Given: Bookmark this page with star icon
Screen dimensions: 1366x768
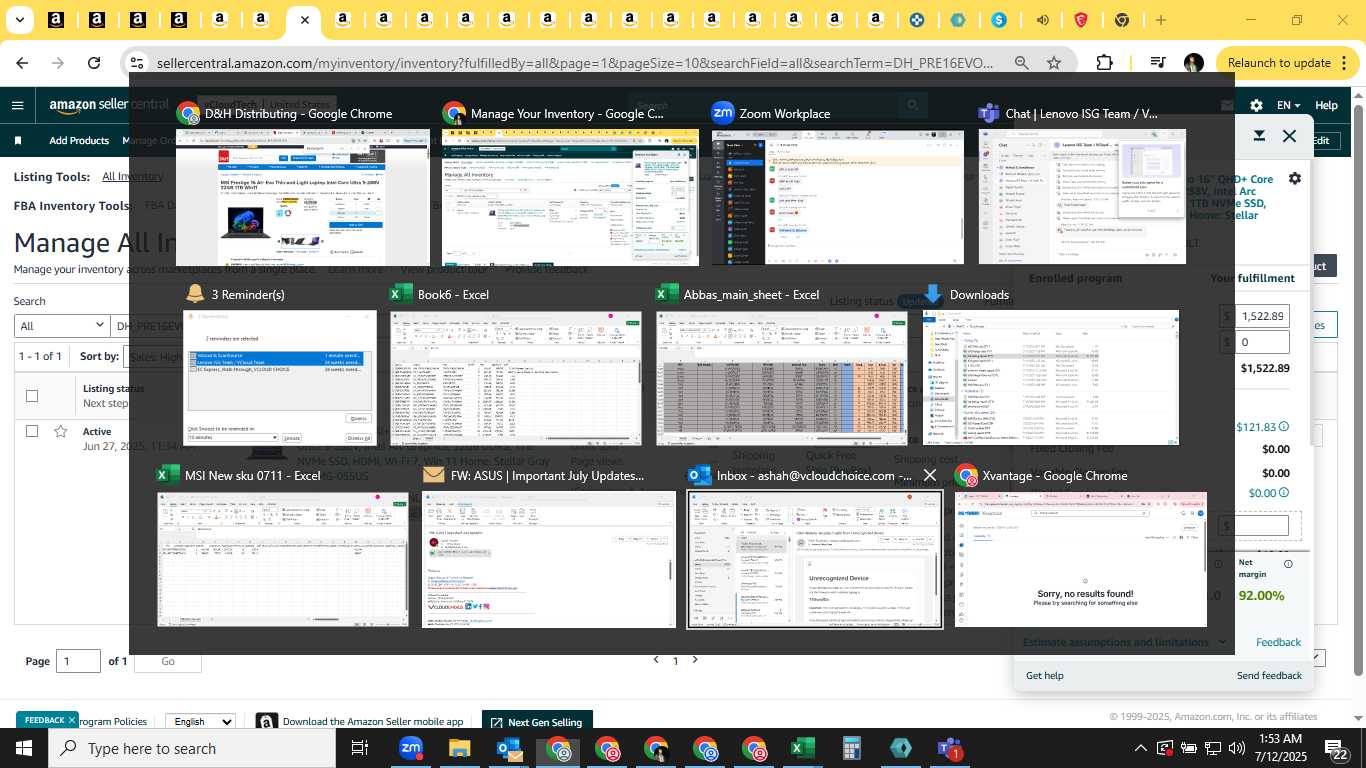Looking at the screenshot, I should (1053, 63).
